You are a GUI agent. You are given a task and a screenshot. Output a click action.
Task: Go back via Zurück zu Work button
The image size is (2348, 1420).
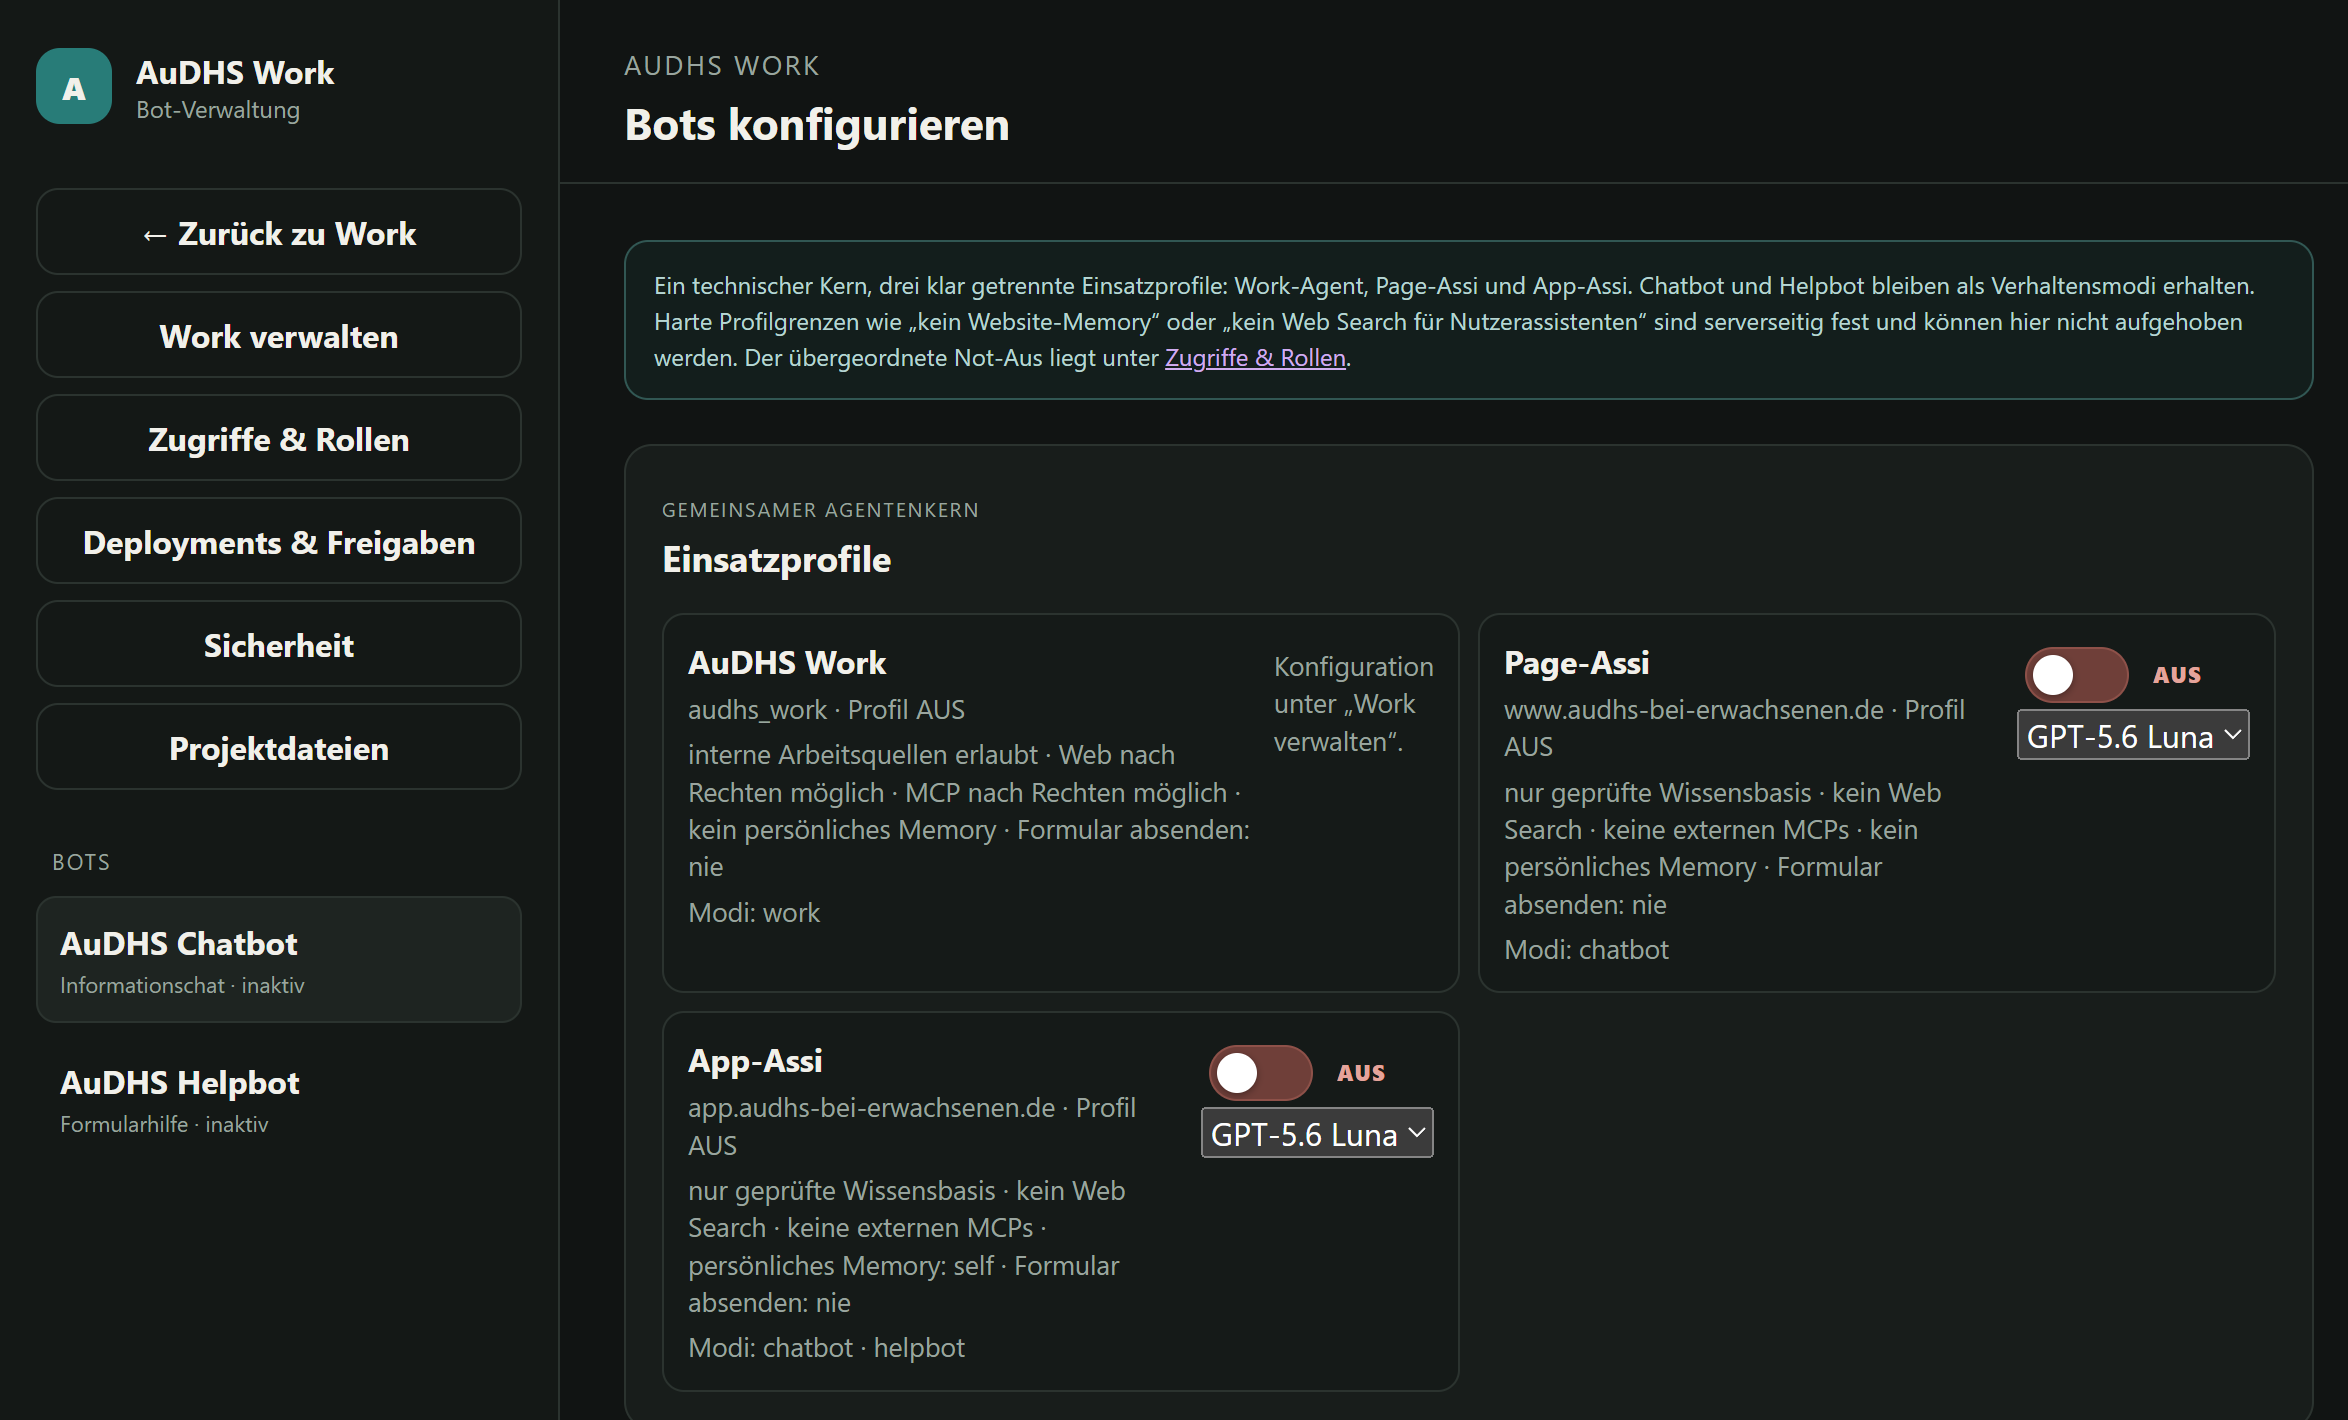point(279,233)
